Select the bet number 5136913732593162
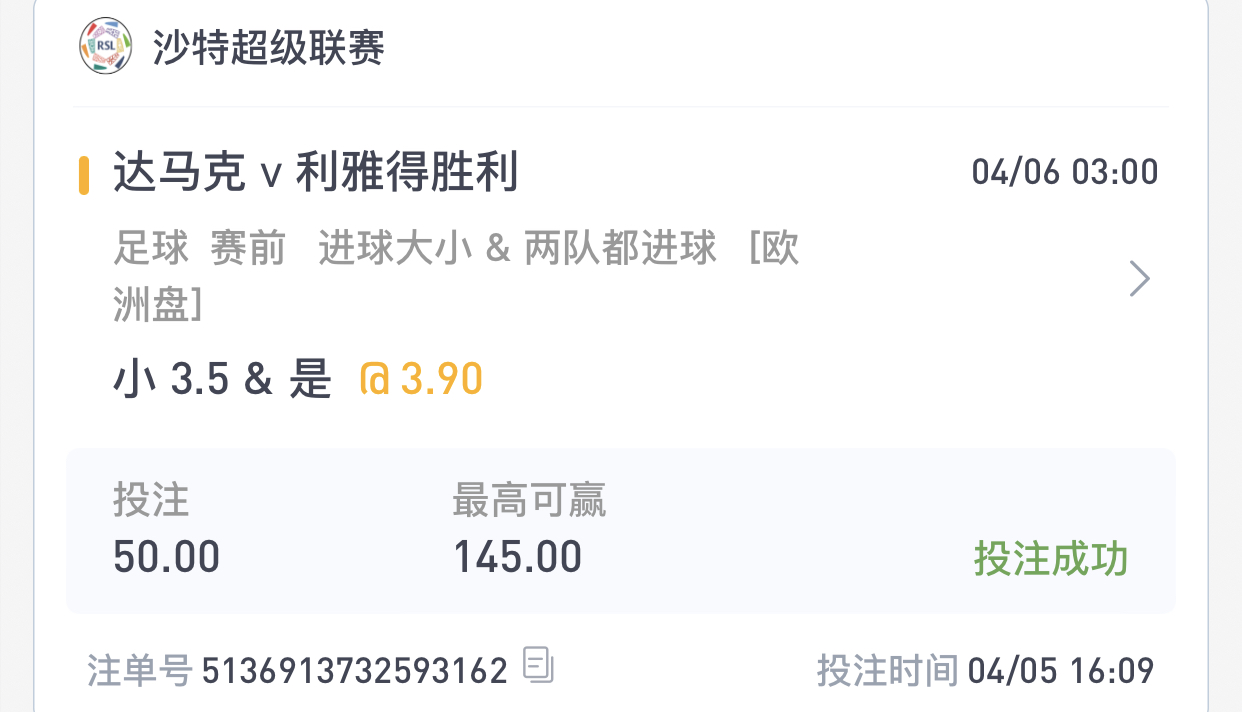Screen dimensions: 1242x712 point(355,670)
